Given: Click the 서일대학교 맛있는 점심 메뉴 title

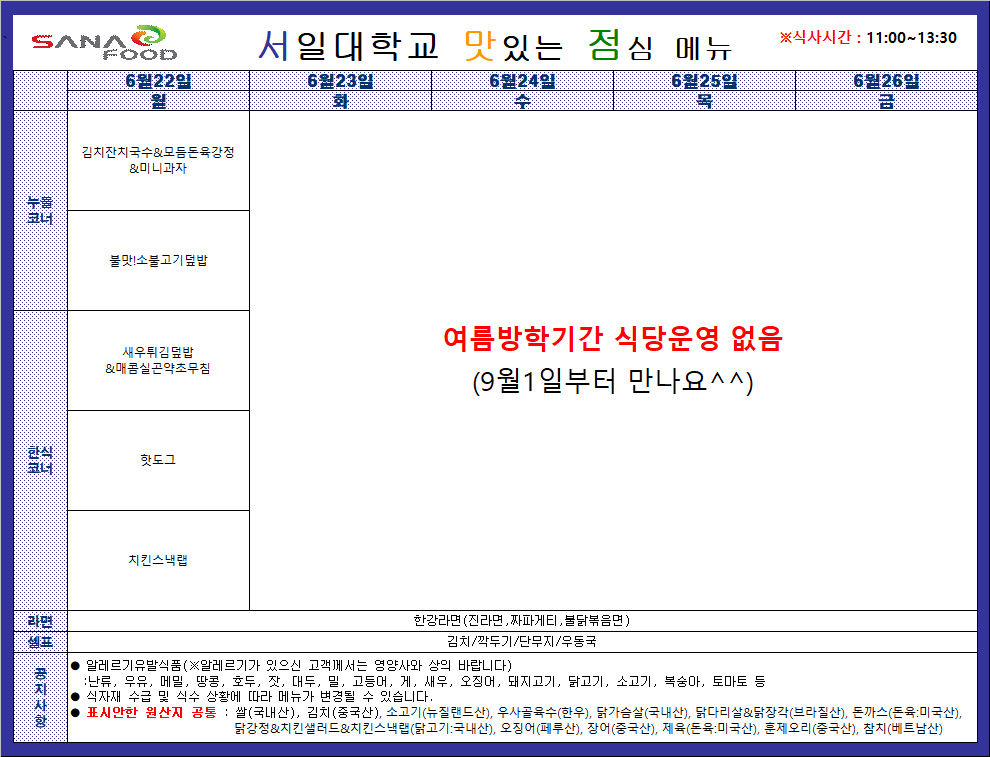Looking at the screenshot, I should (495, 45).
